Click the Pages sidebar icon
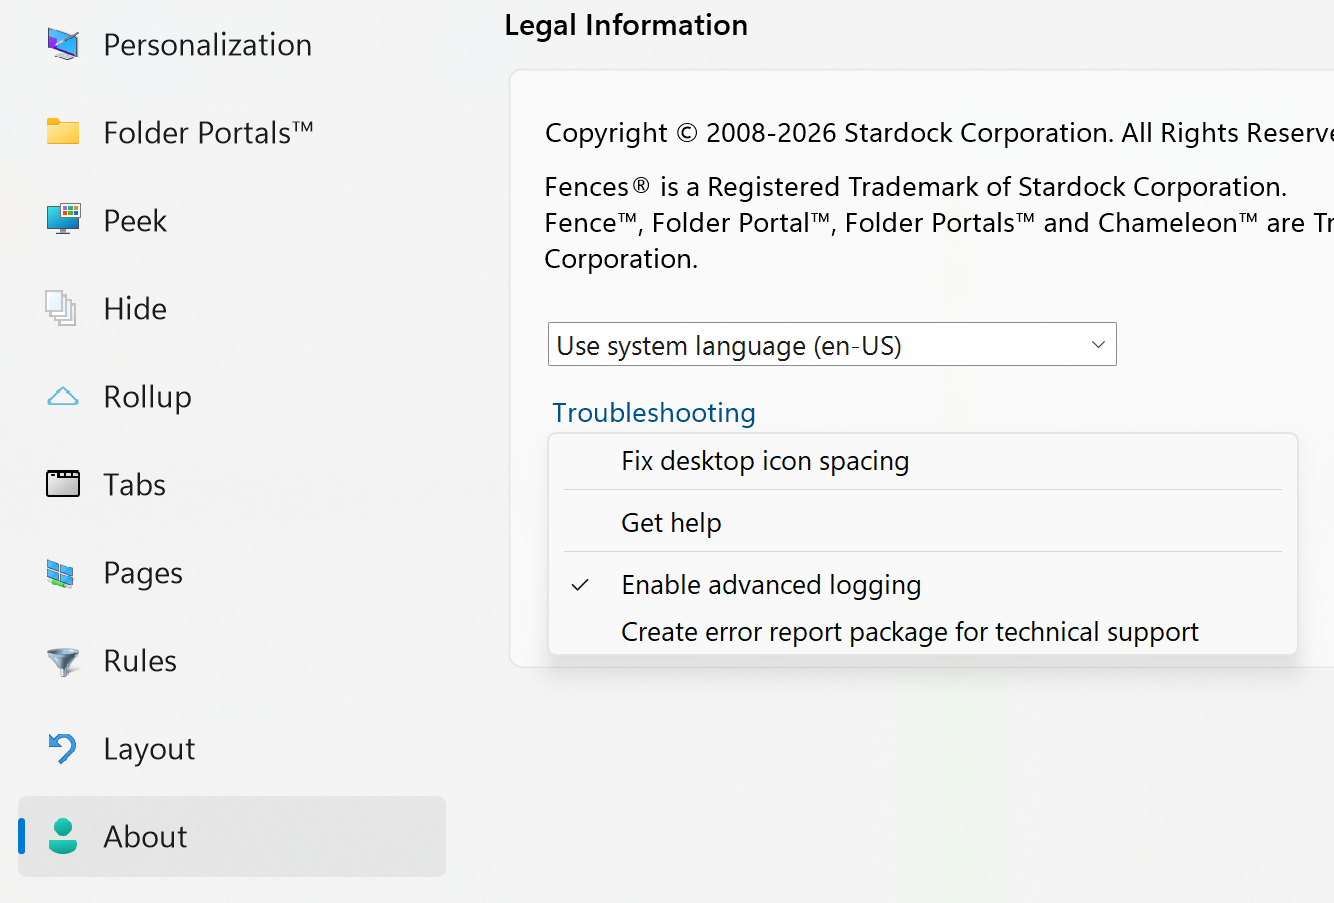Viewport: 1334px width, 903px height. click(62, 573)
